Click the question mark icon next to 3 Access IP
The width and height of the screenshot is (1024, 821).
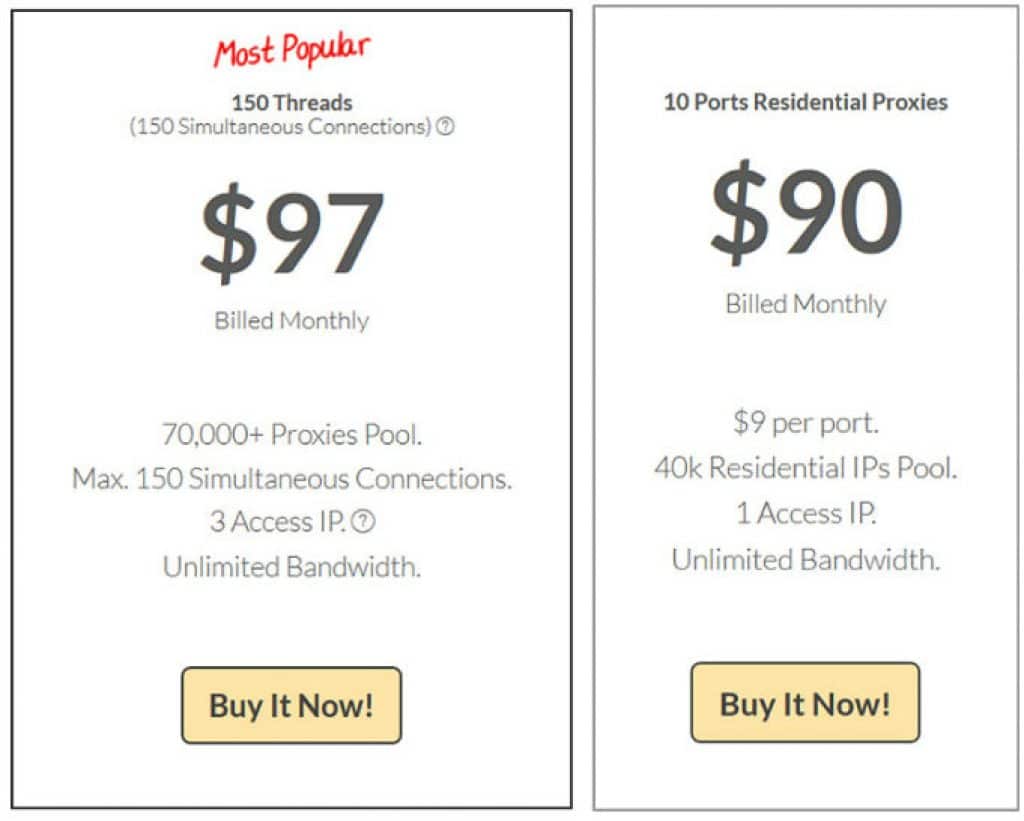pos(363,521)
